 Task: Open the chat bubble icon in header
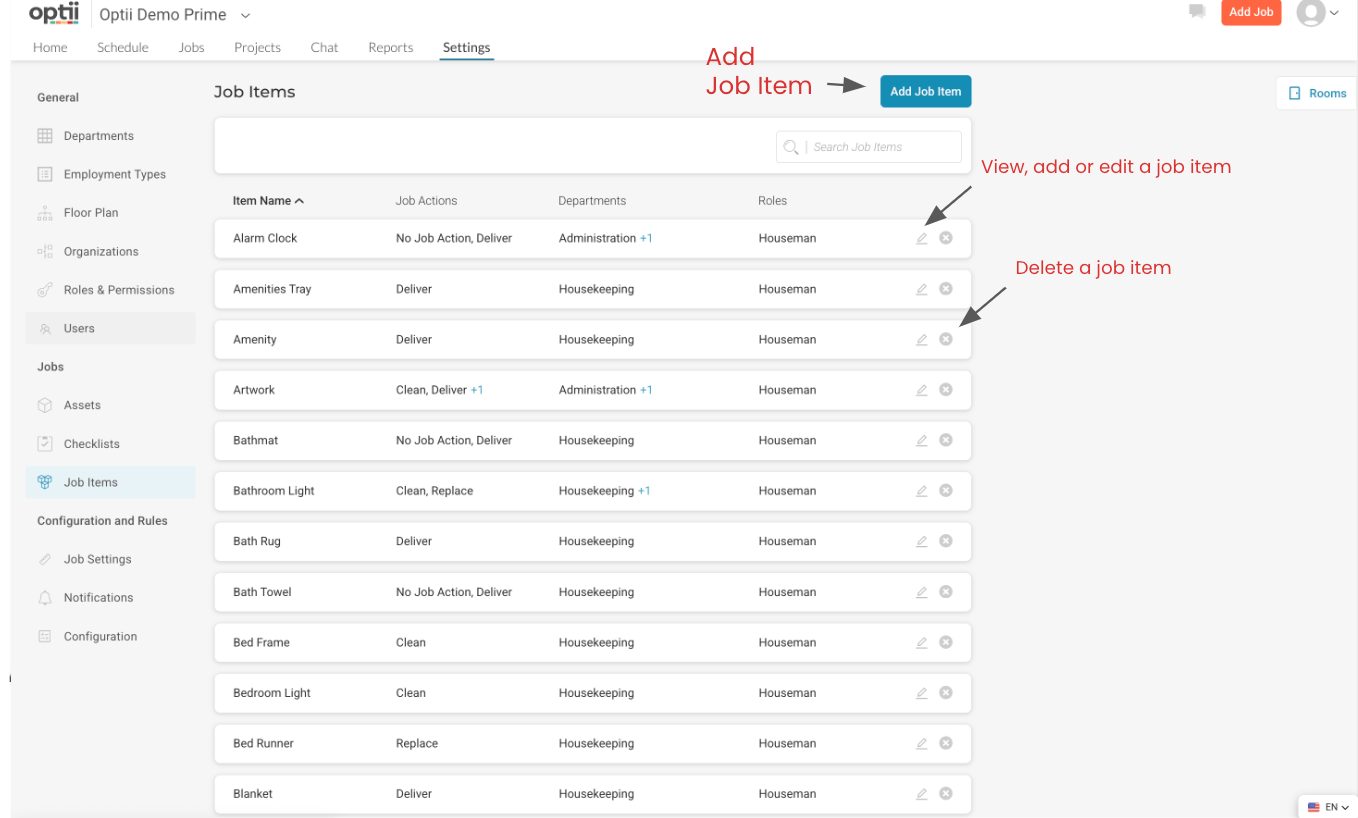point(1197,12)
